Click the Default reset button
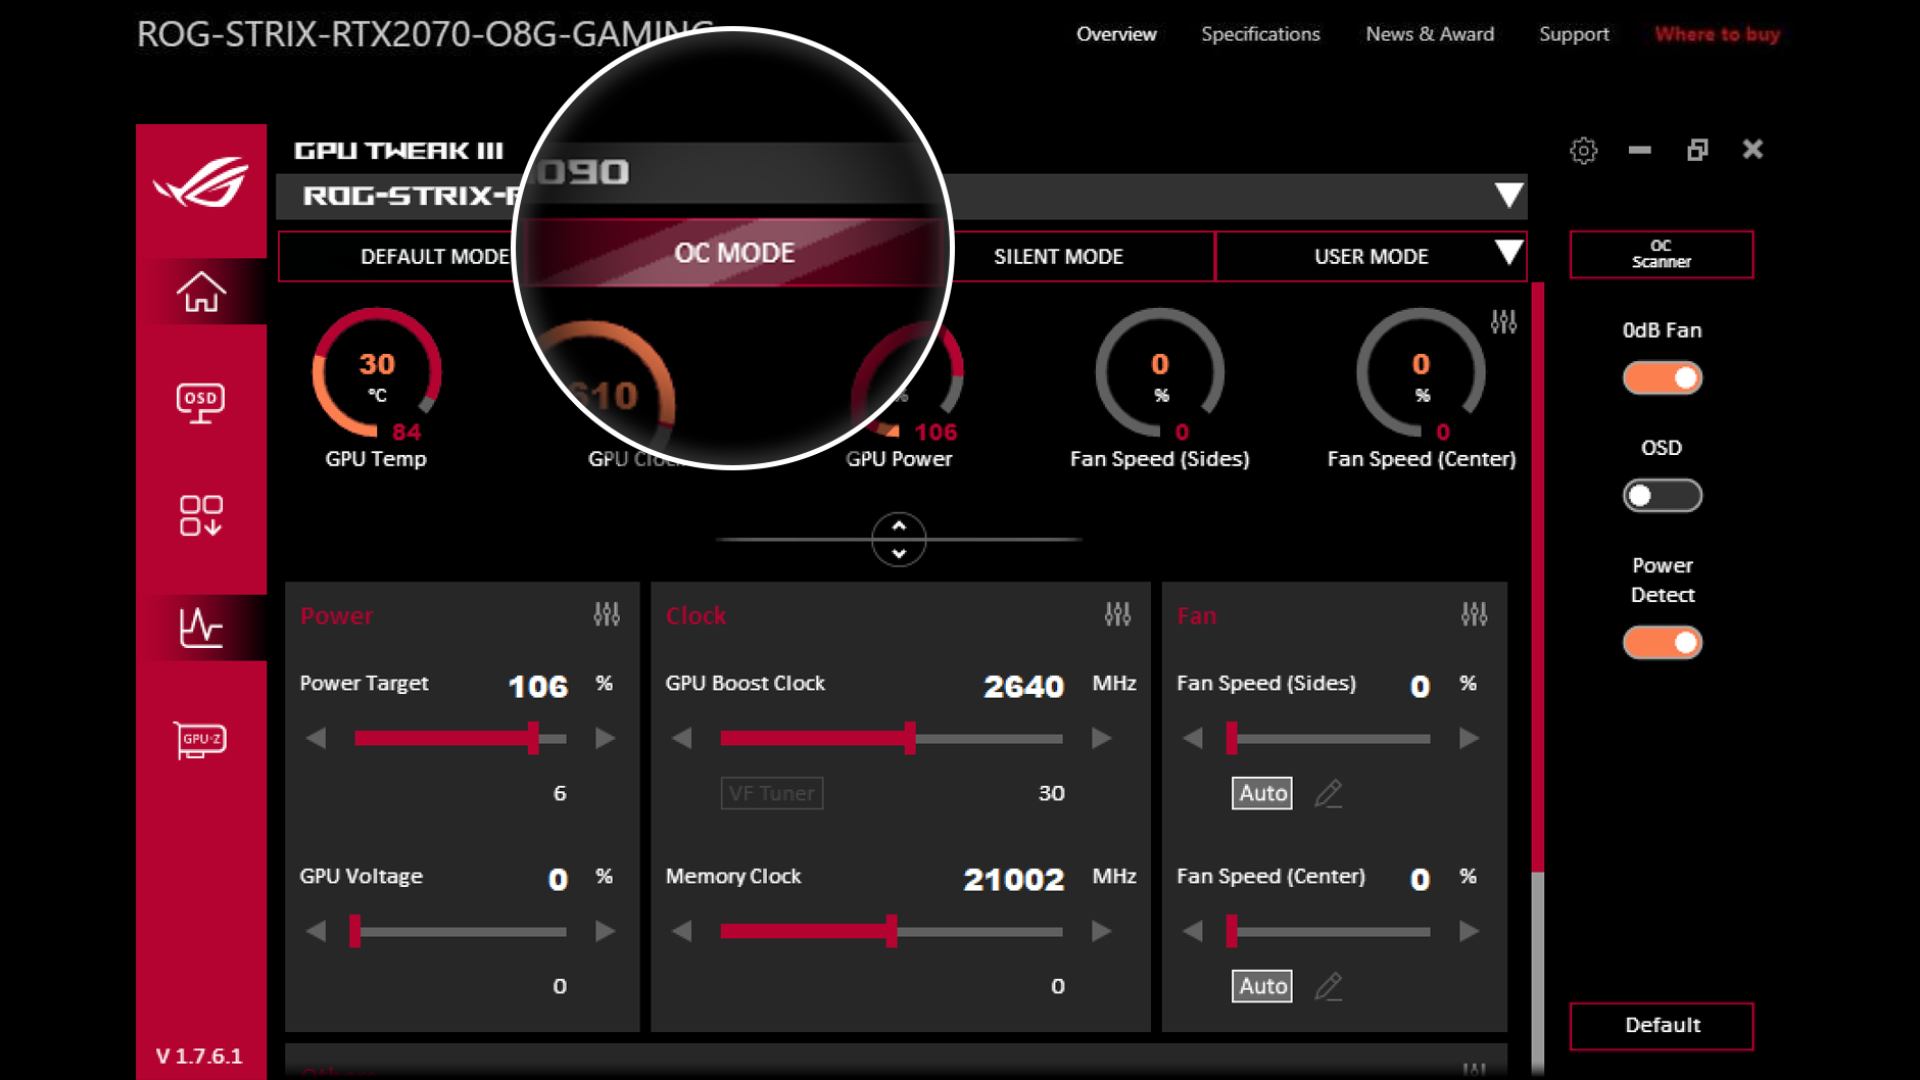Viewport: 1920px width, 1080px height. (1660, 1025)
